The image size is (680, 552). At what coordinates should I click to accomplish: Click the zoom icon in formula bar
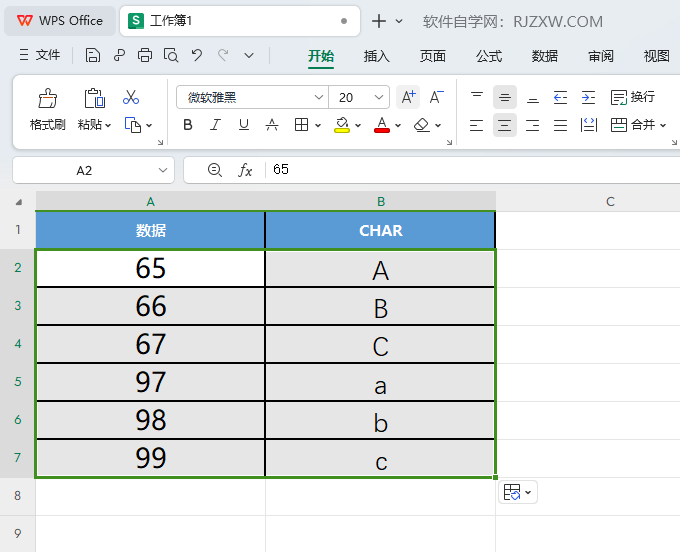(x=215, y=170)
